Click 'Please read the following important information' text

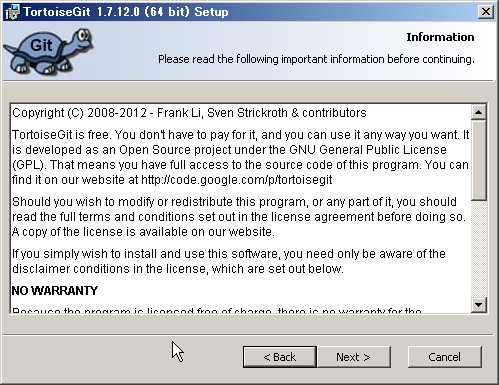(x=316, y=59)
